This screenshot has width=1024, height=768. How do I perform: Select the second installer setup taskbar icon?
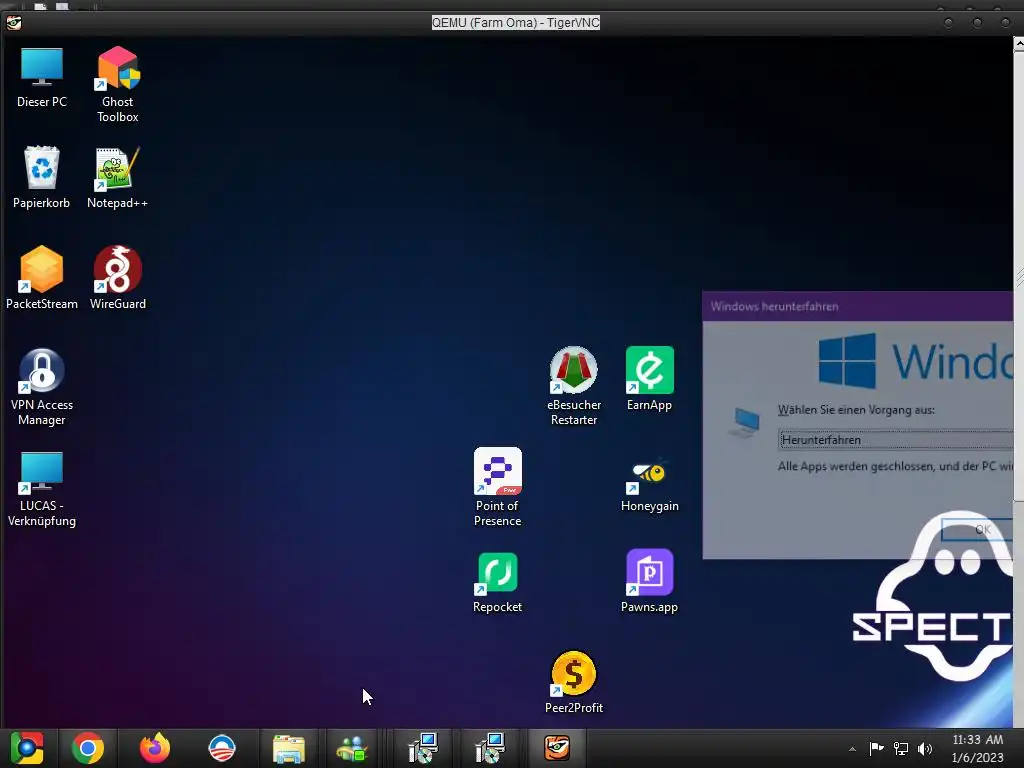[x=490, y=748]
